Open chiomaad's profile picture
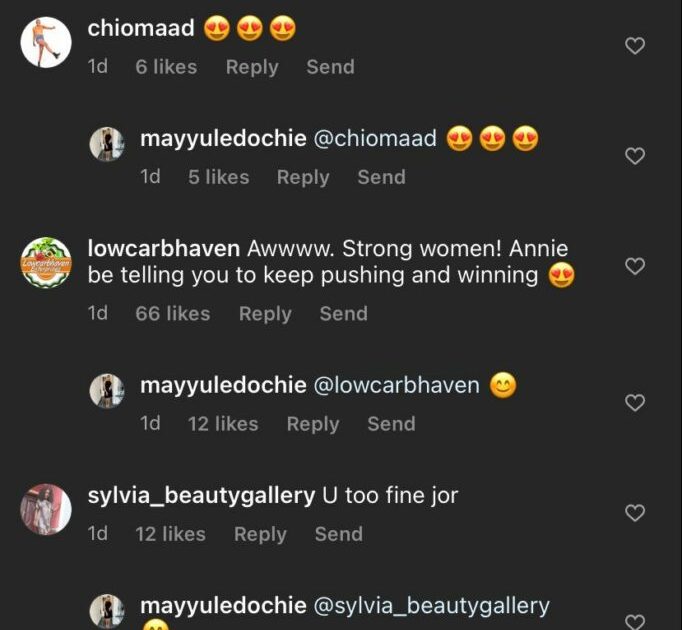 pos(47,42)
